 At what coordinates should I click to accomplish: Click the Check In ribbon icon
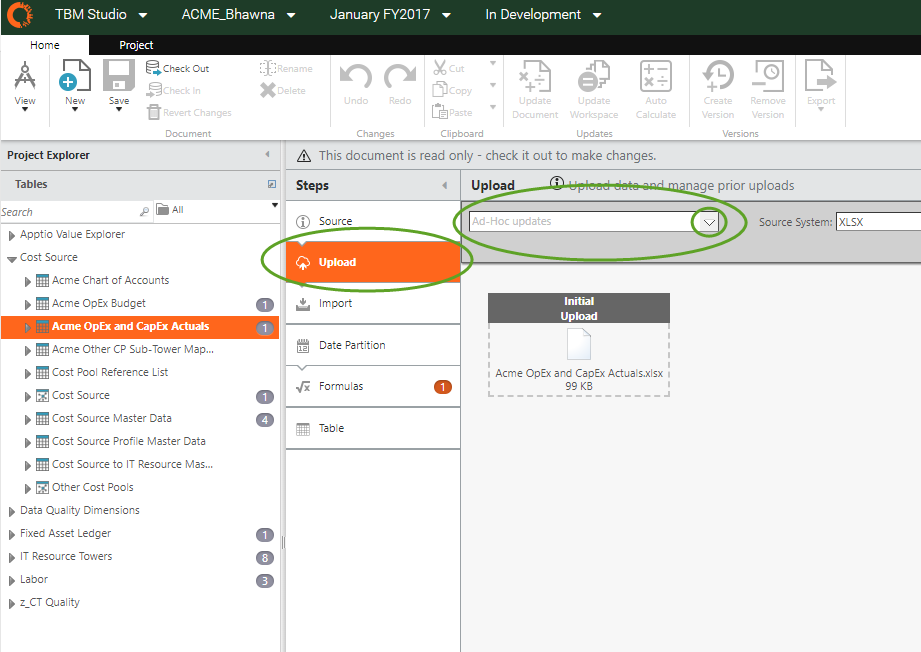[x=154, y=90]
